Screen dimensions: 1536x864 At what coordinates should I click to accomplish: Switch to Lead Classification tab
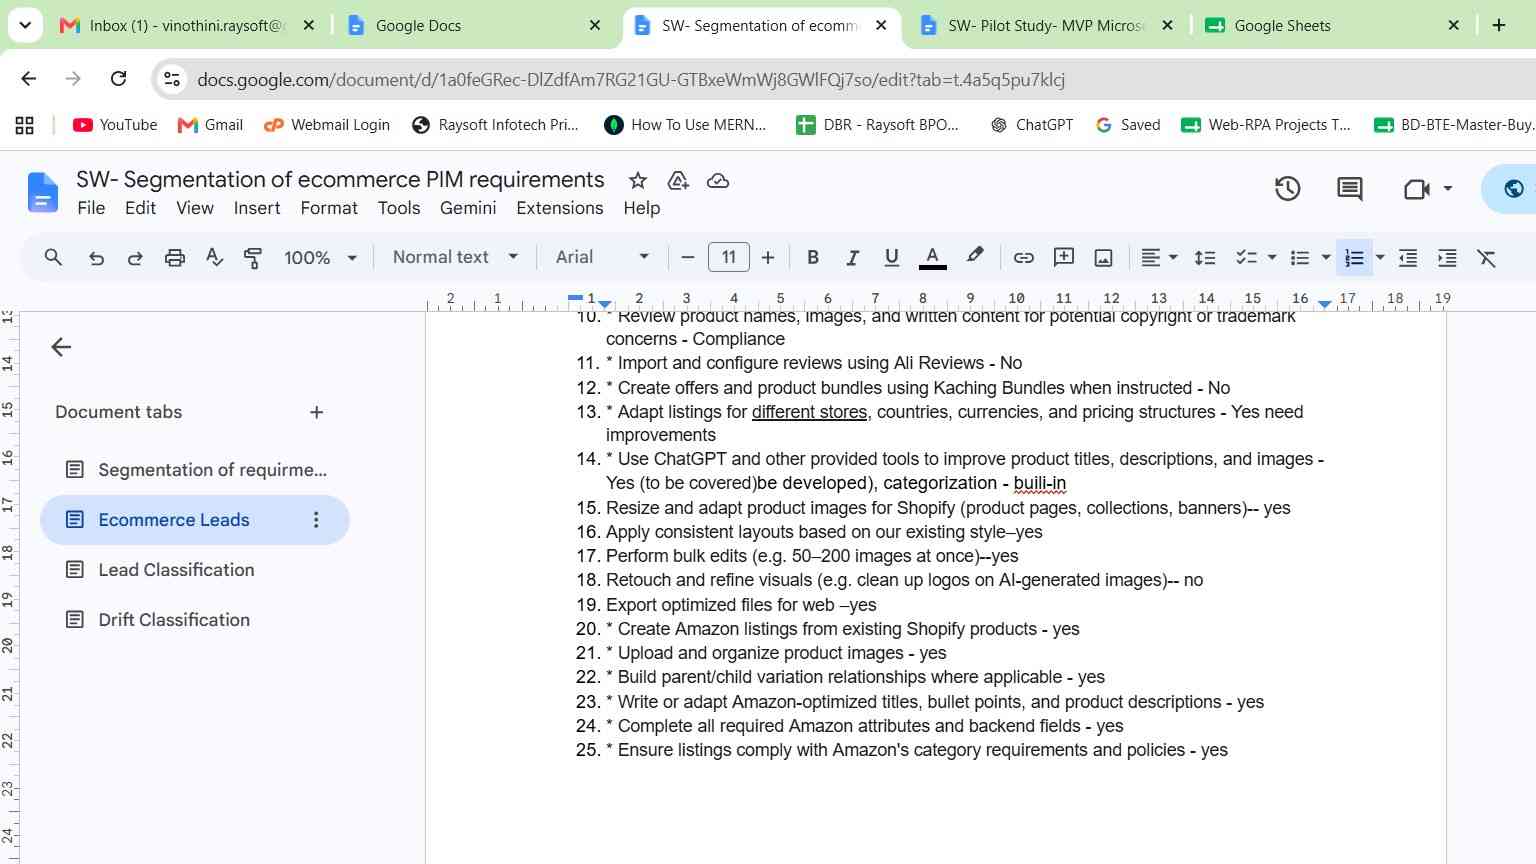(x=176, y=570)
